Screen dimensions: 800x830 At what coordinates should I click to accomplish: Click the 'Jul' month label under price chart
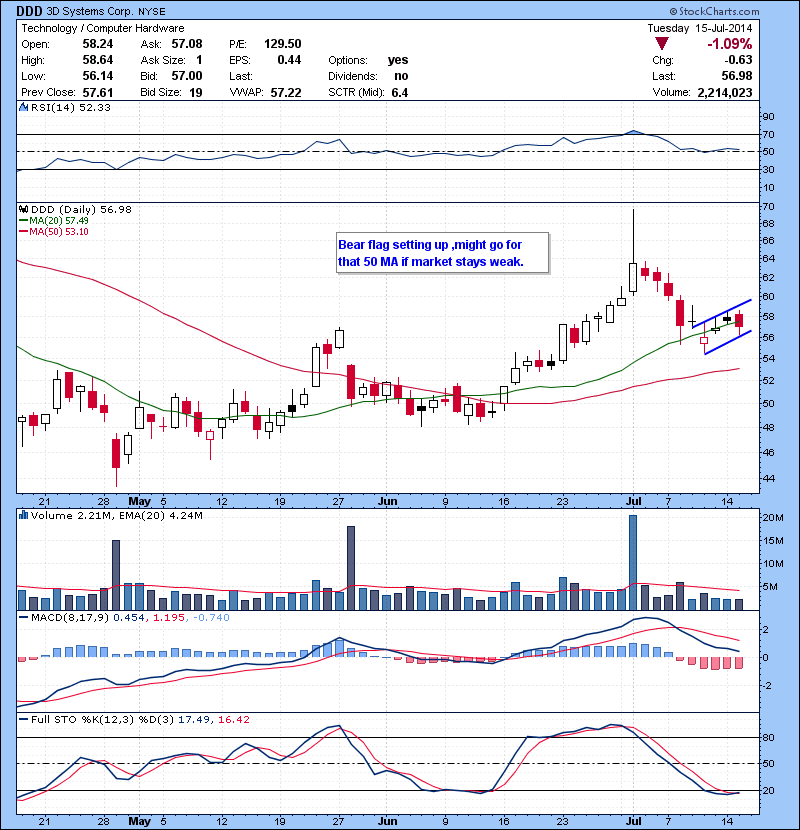(x=633, y=501)
